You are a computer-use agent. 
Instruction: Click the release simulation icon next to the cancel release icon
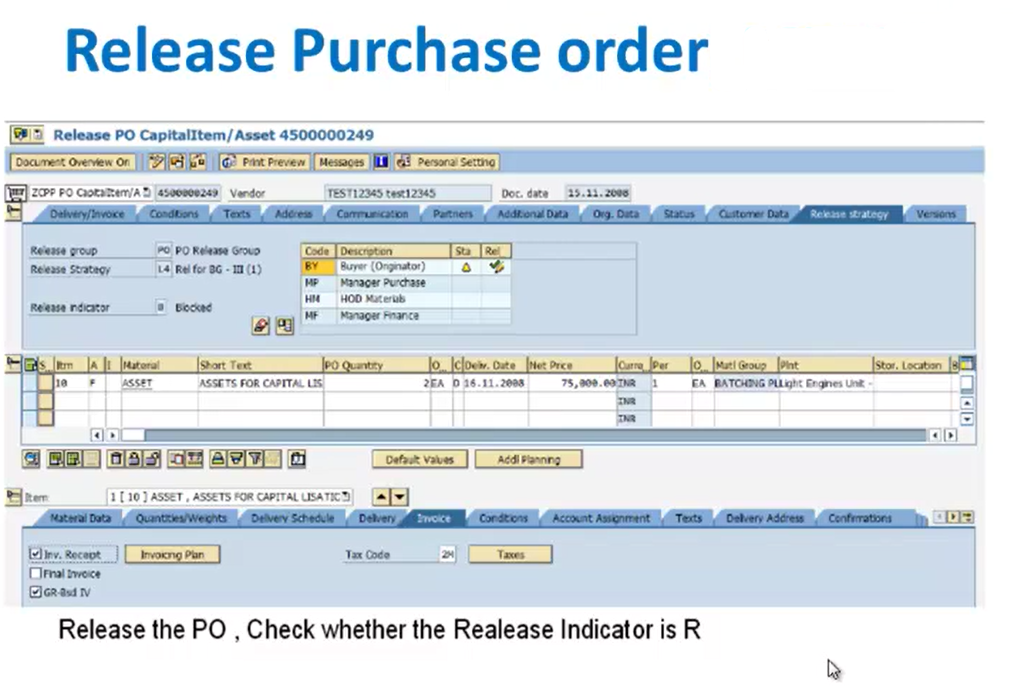pyautogui.click(x=284, y=326)
